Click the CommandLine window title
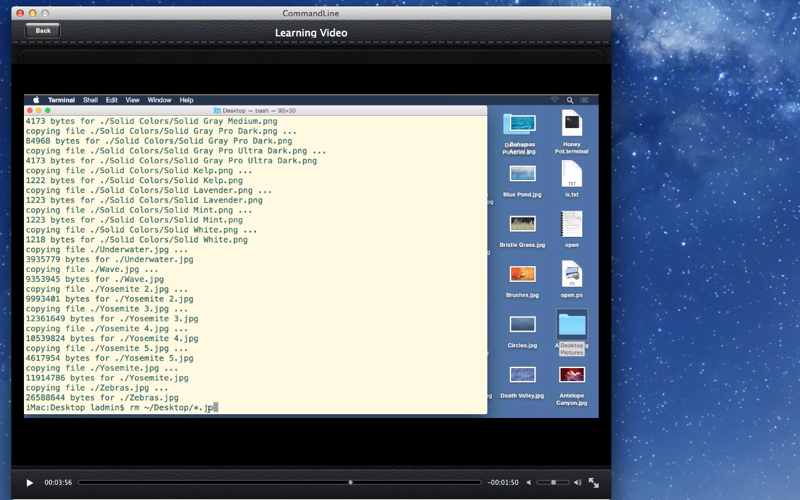 pos(311,13)
